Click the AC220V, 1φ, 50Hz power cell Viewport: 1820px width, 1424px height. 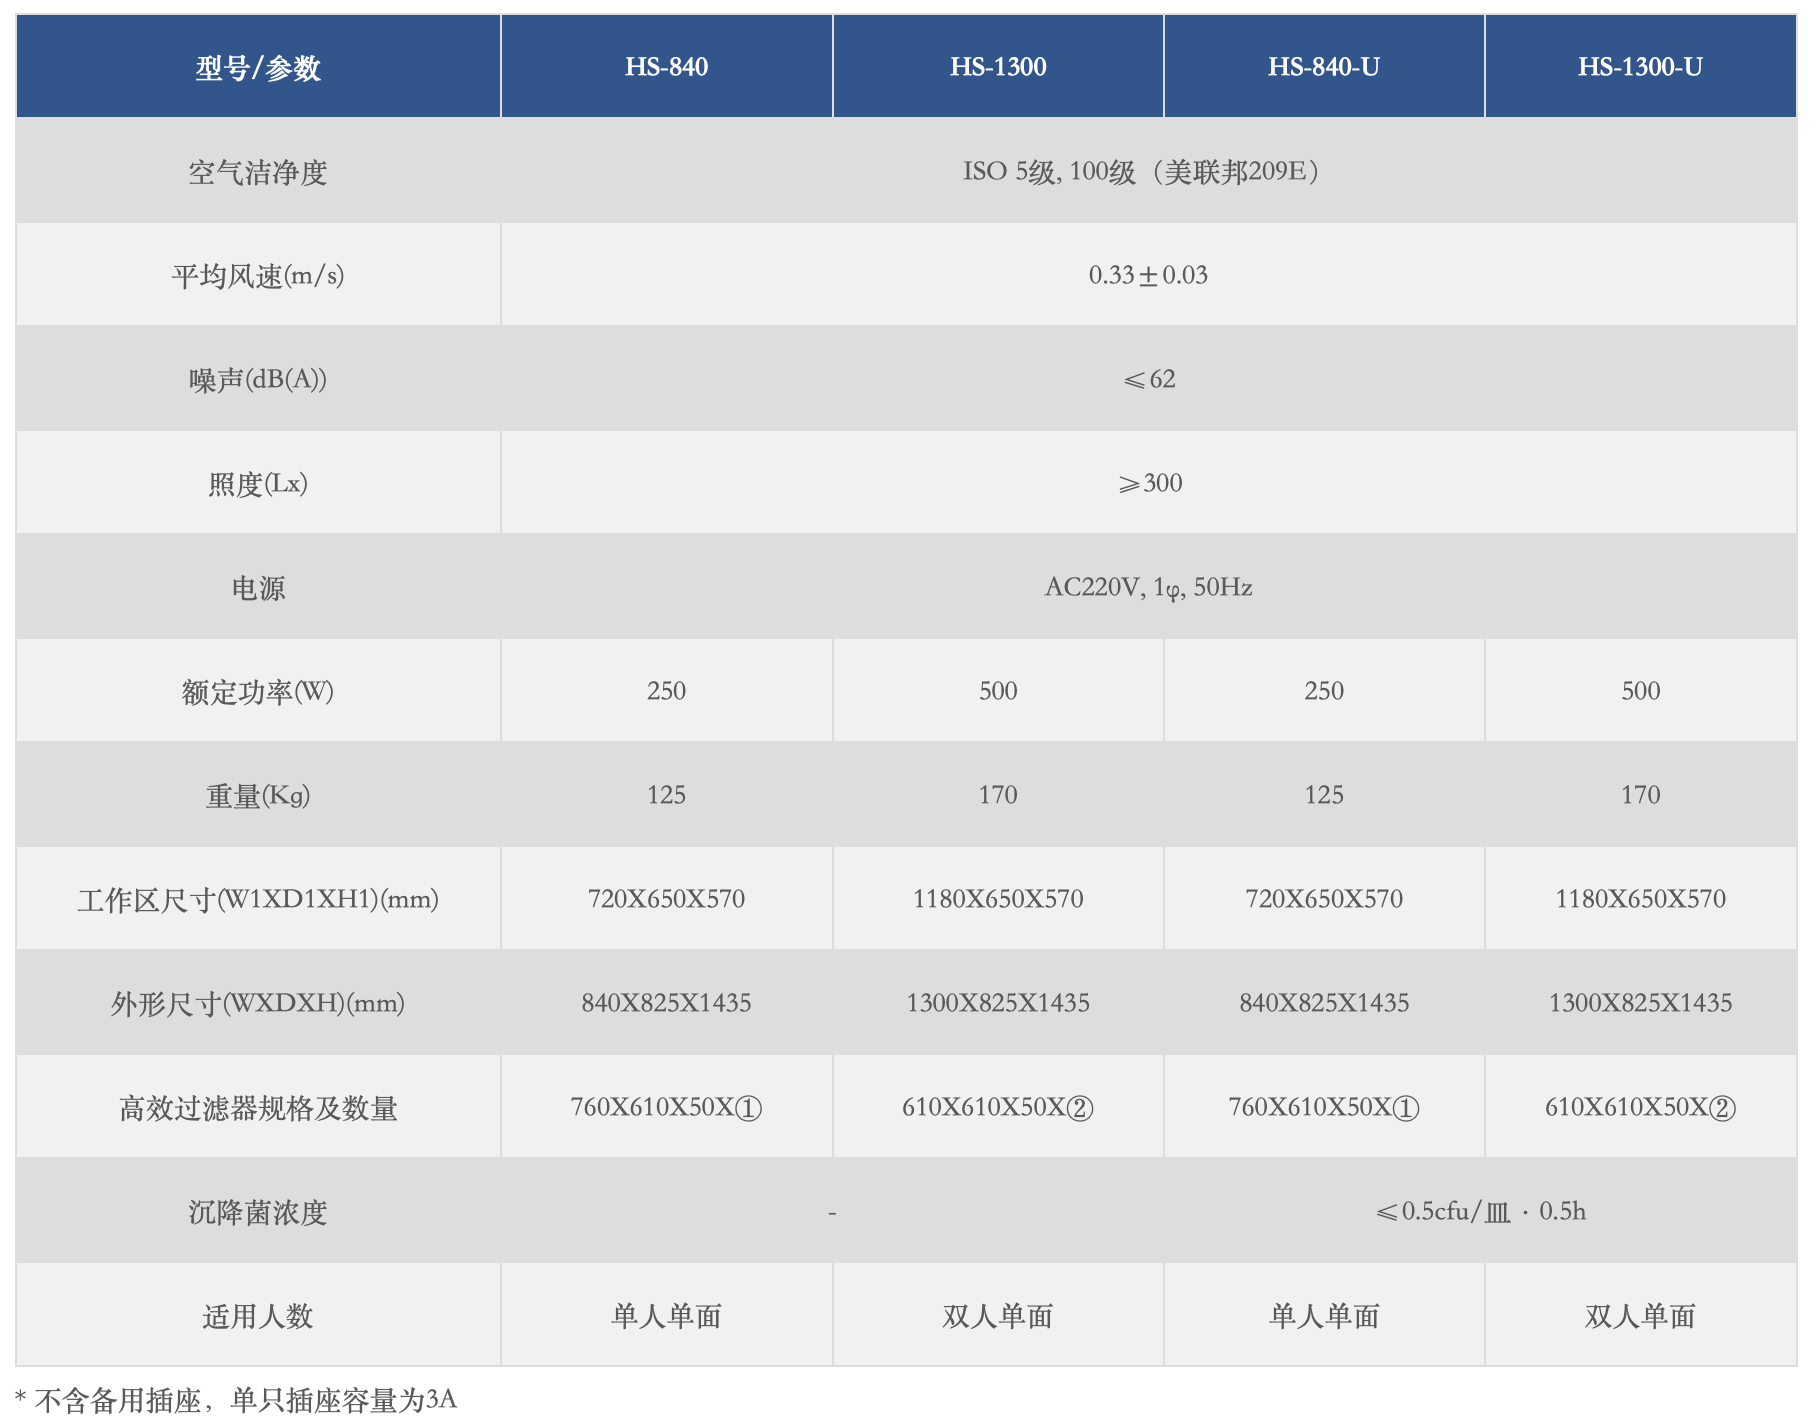tap(1150, 586)
